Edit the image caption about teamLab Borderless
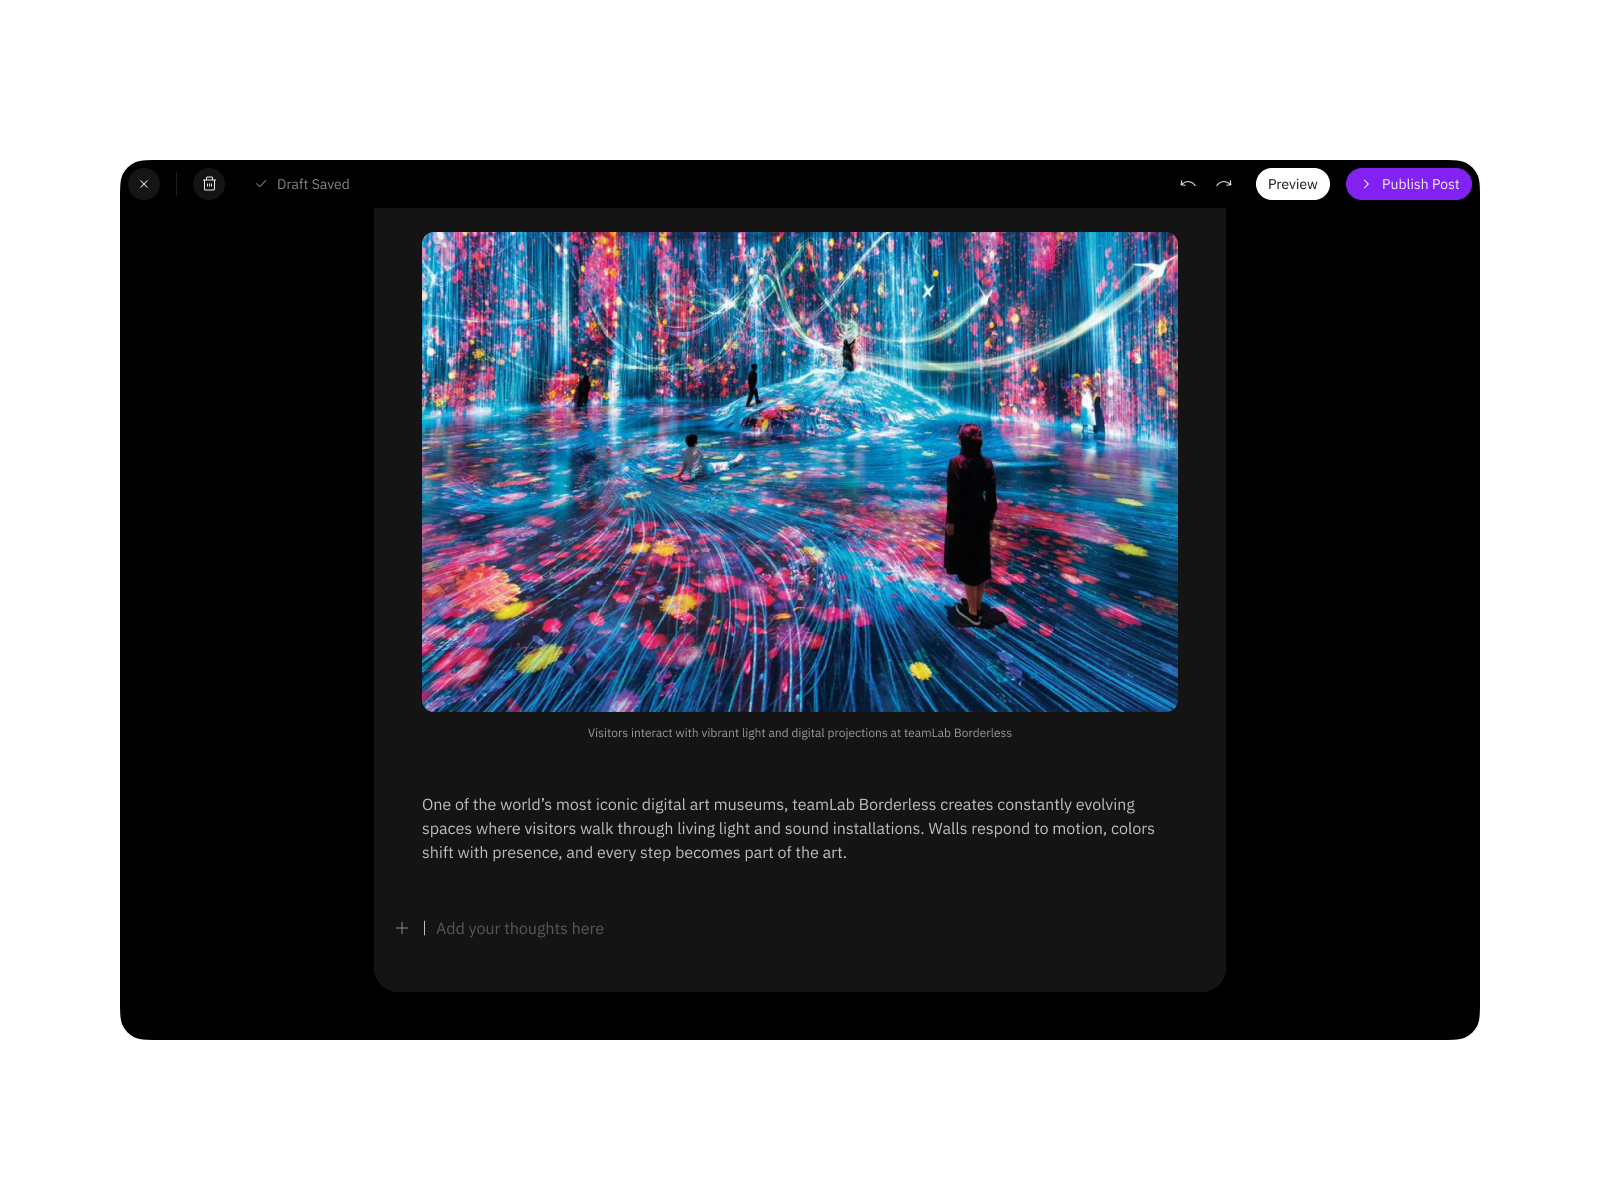 [x=799, y=733]
